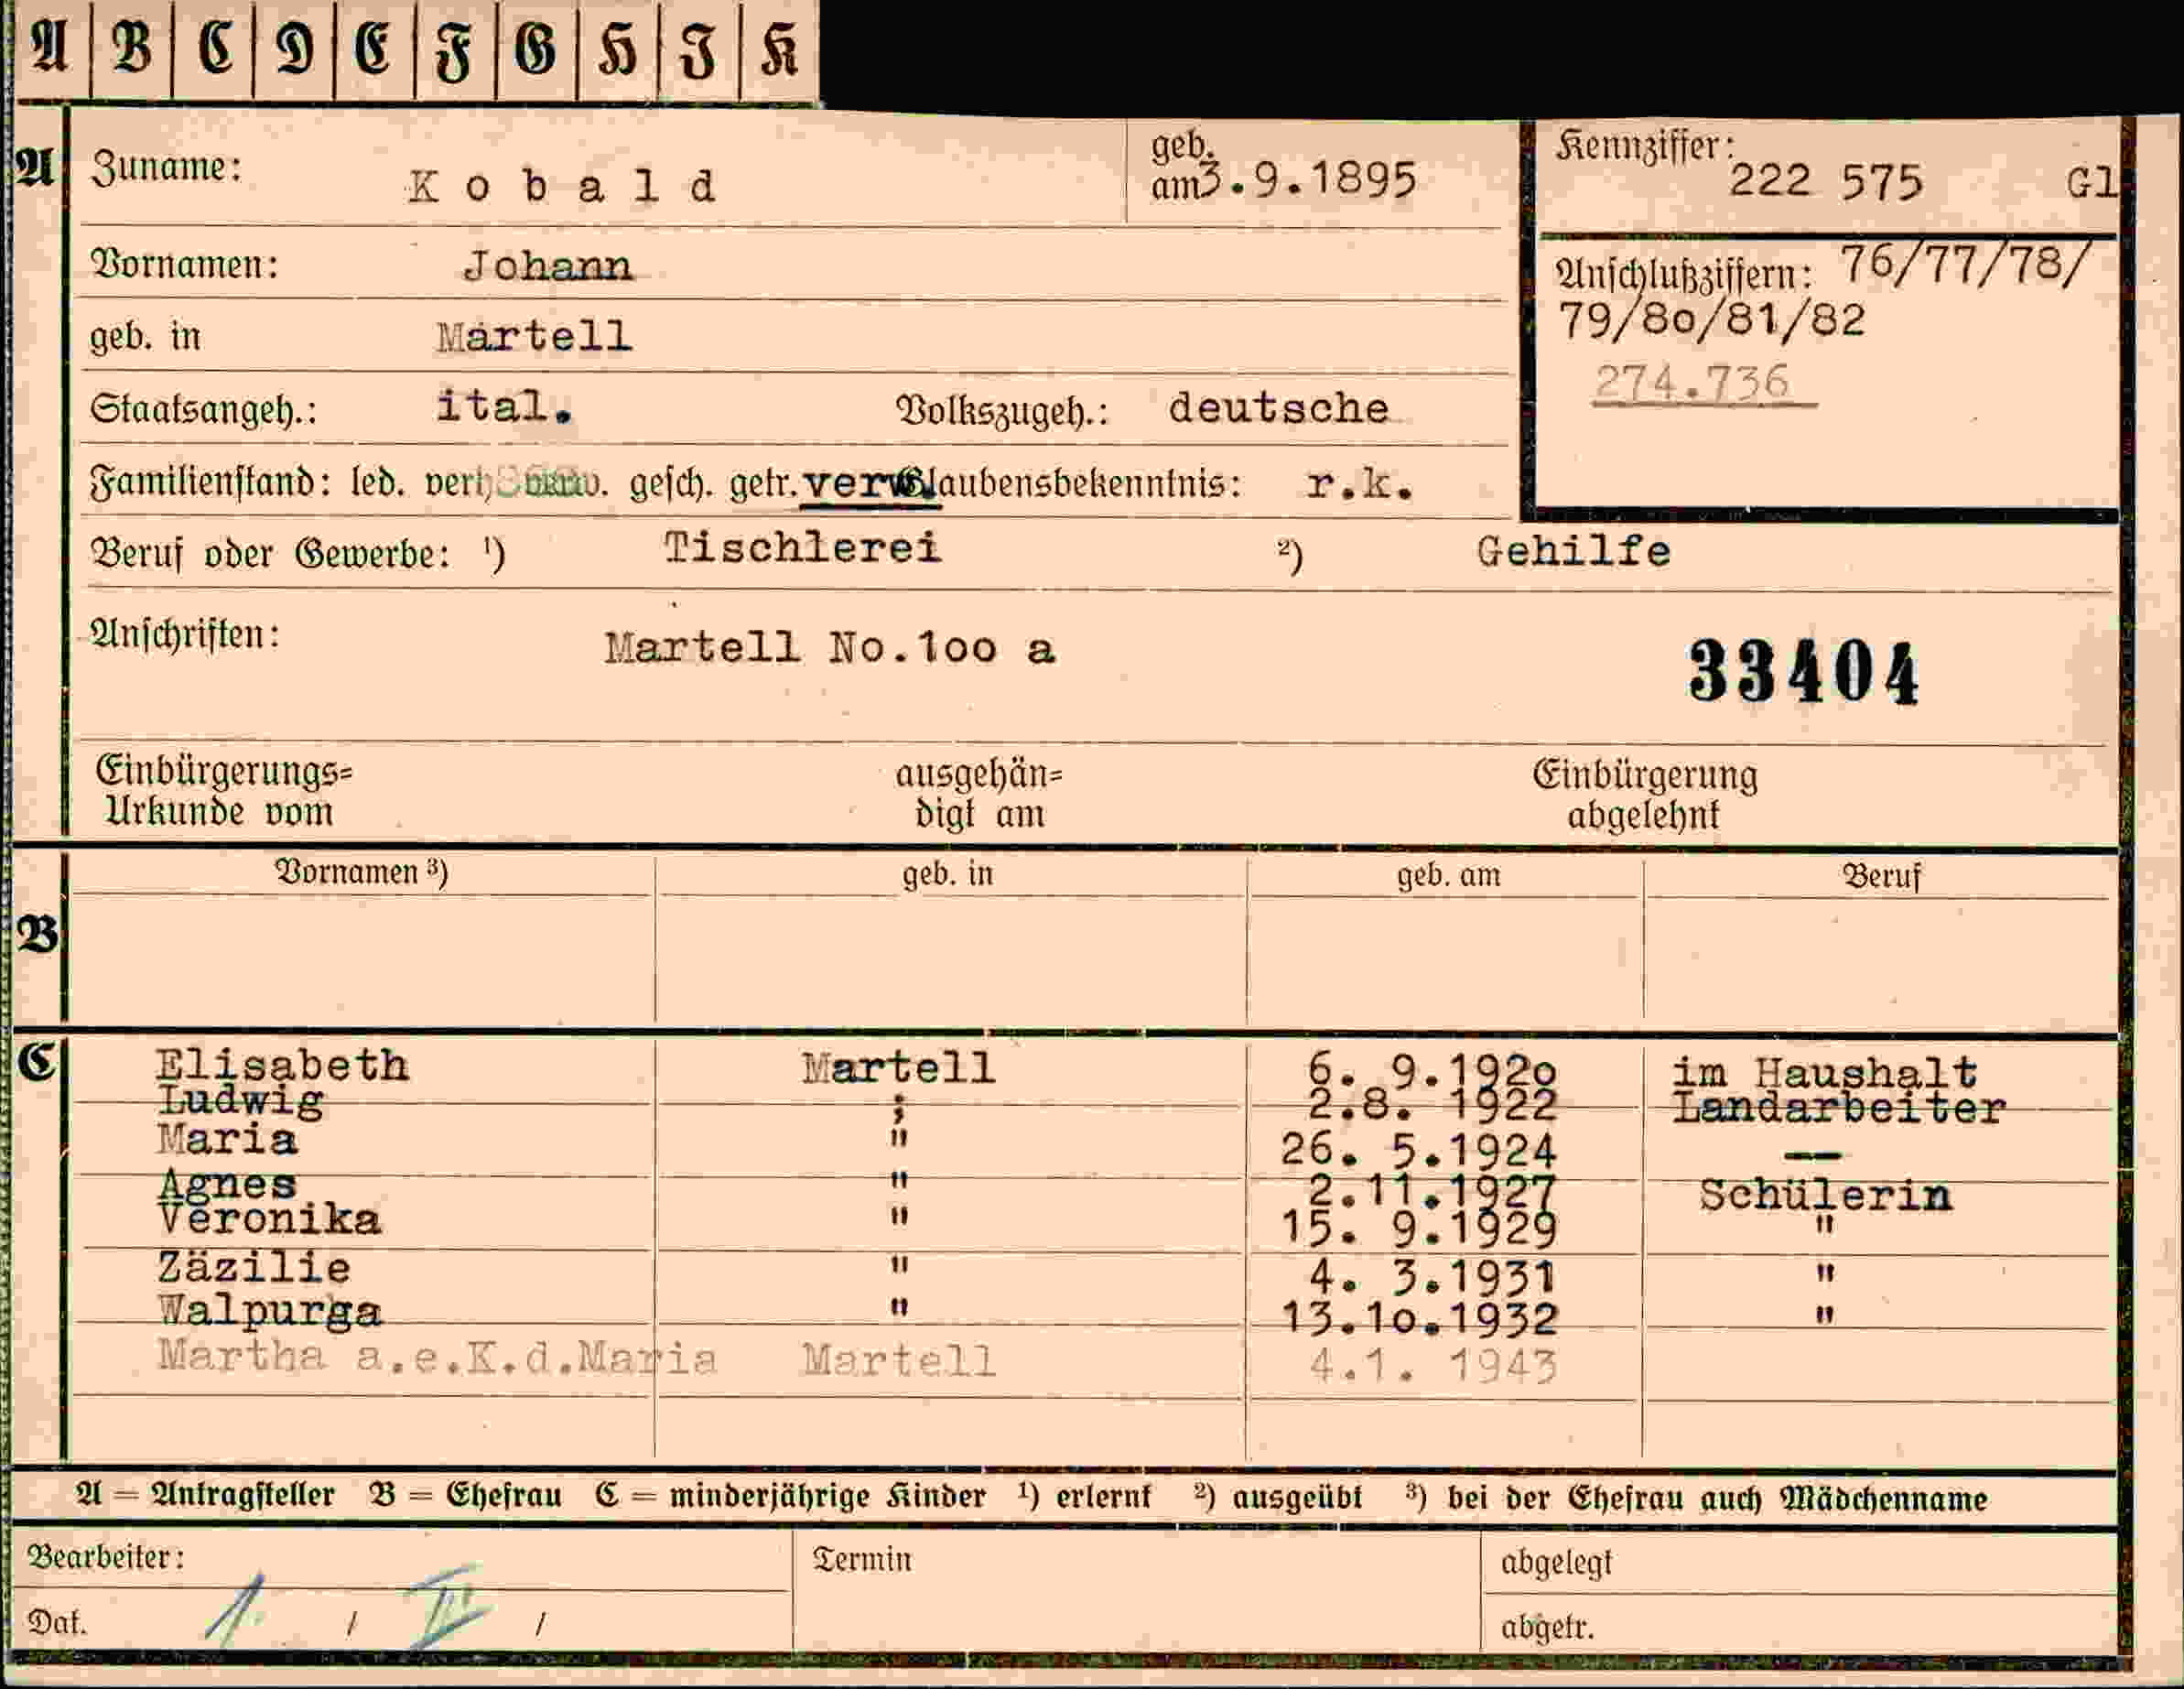Click the occupation Schülerin
This screenshot has height=1689, width=2184.
pos(1825,1195)
